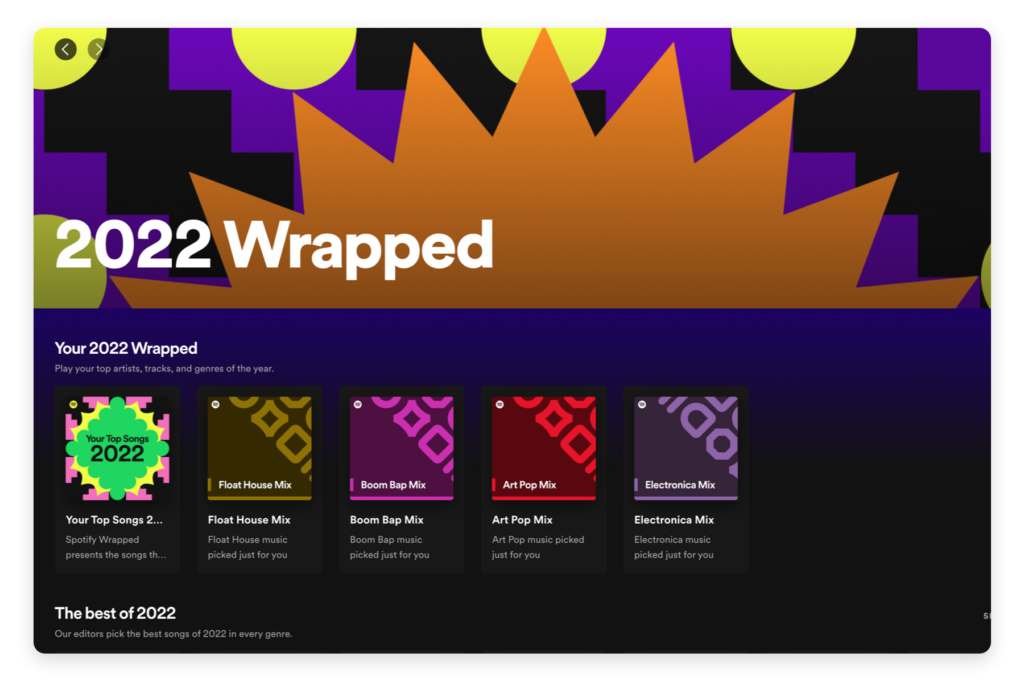Click Spotify logo on Boom Bap Mix cover
The width and height of the screenshot is (1024, 682).
358,404
